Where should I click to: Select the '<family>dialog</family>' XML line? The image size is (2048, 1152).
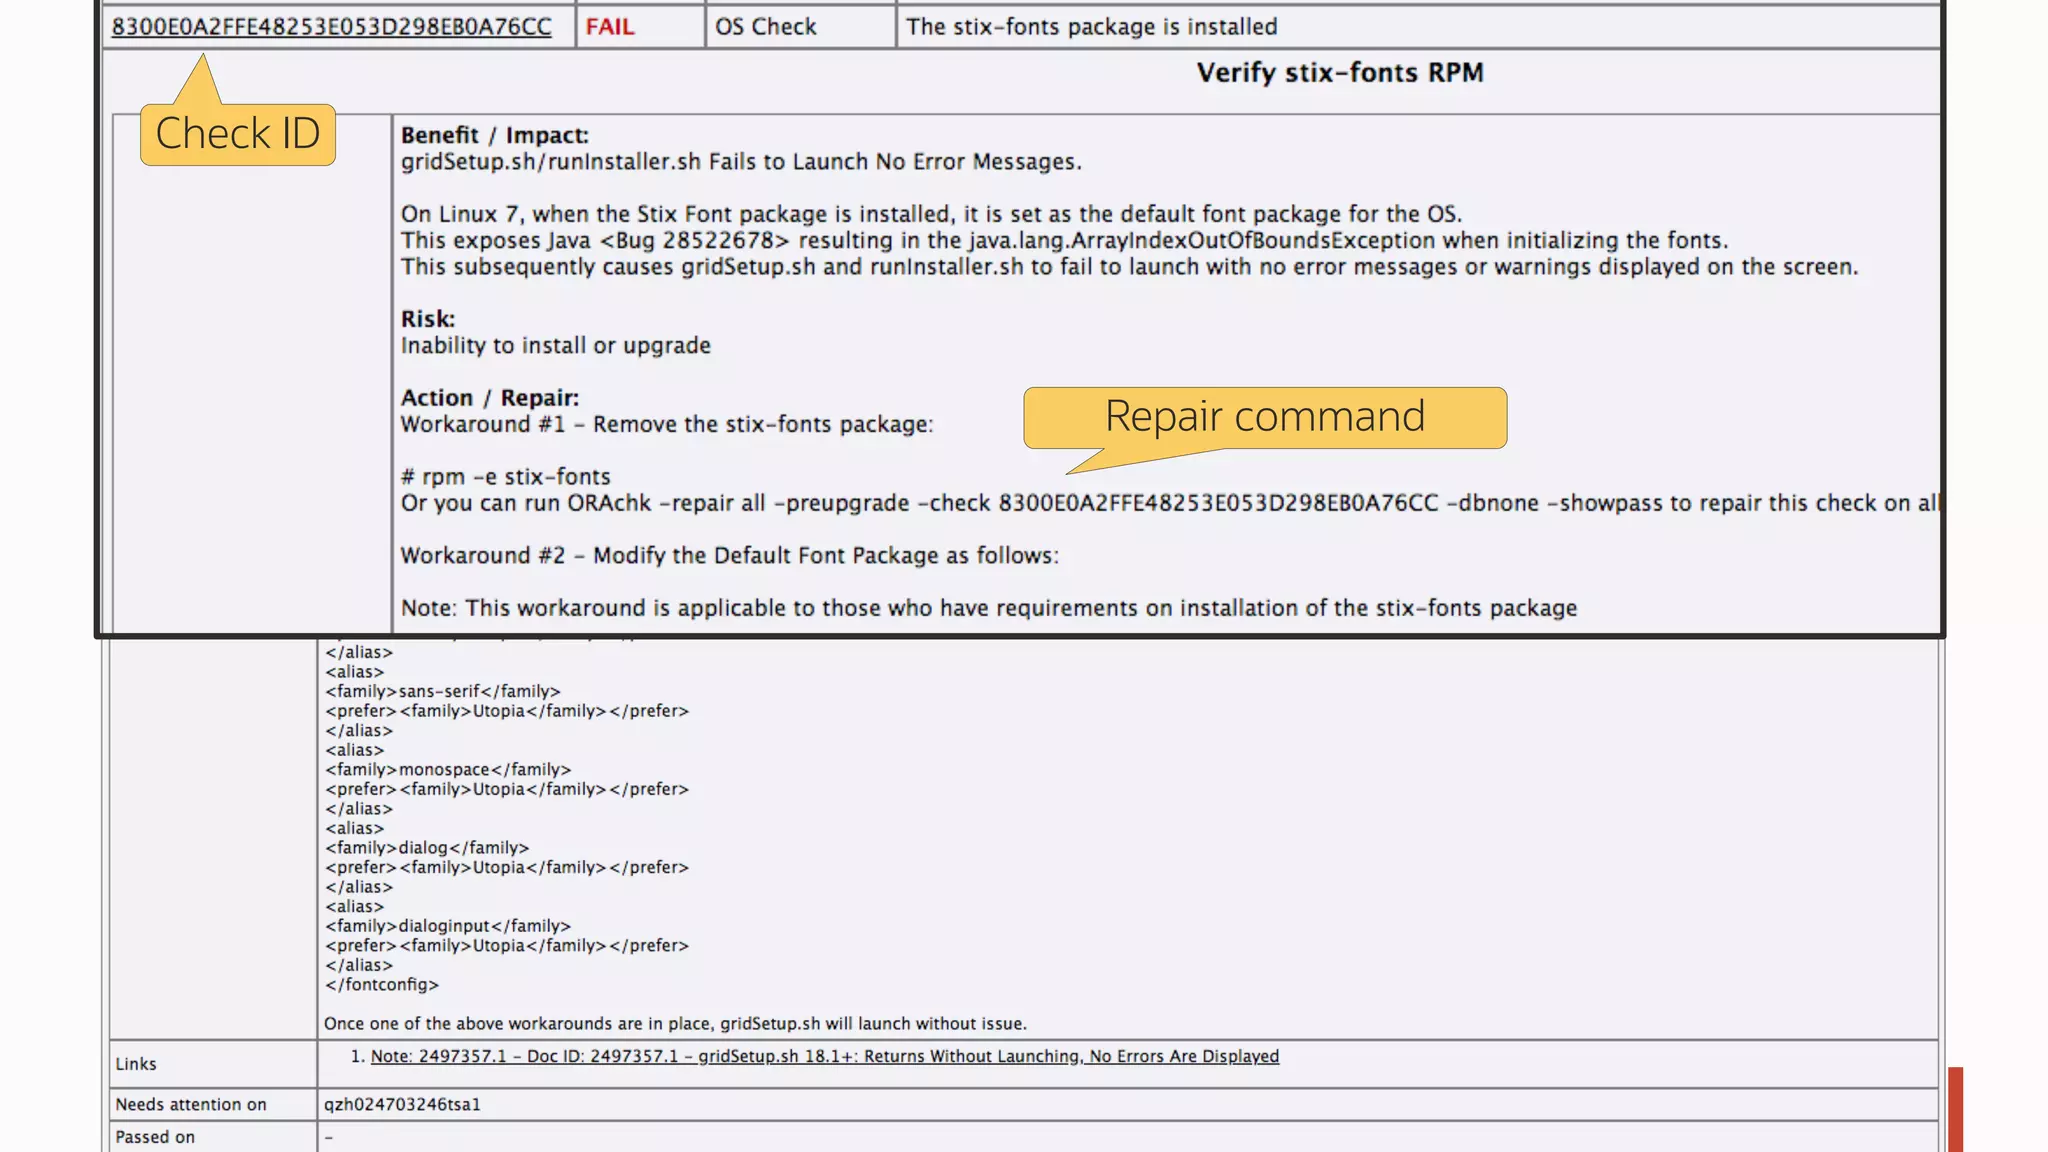(x=427, y=848)
